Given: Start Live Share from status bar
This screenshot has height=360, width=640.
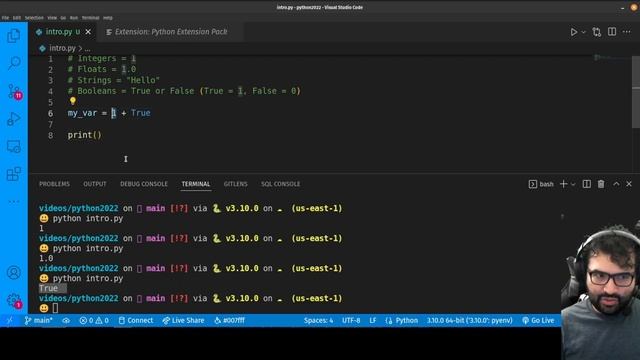Looking at the screenshot, I should [x=183, y=321].
